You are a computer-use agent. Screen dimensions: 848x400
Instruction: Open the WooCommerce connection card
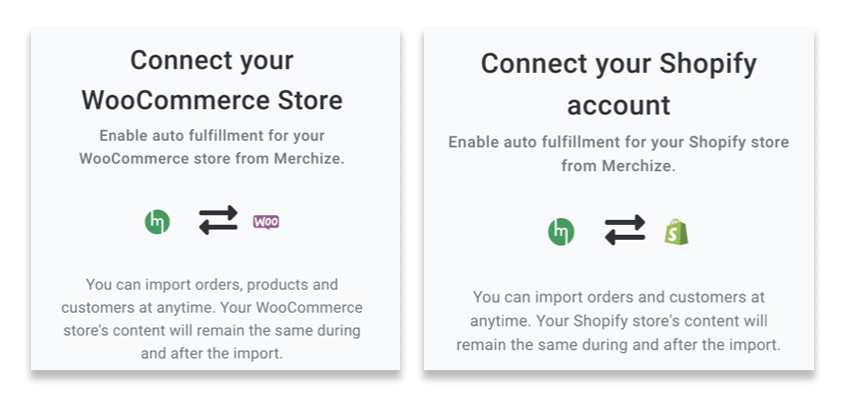[215, 198]
